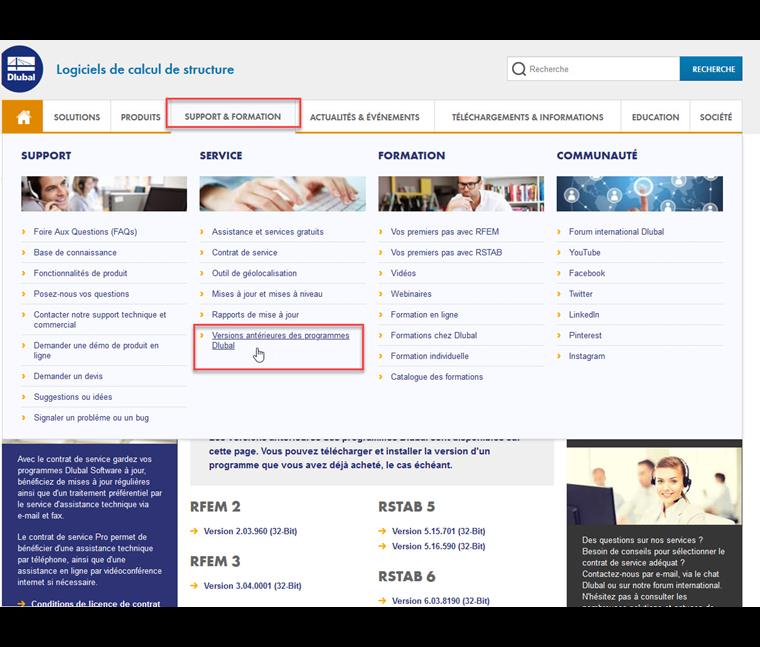Open Base de connaissance link
Viewport: 760px width, 647px height.
(75, 252)
